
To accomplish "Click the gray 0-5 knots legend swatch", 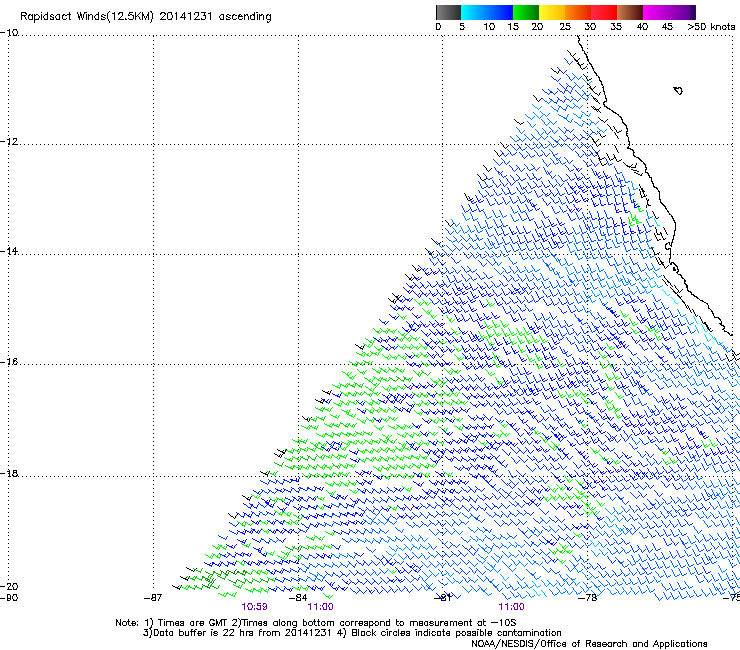I will (x=448, y=12).
